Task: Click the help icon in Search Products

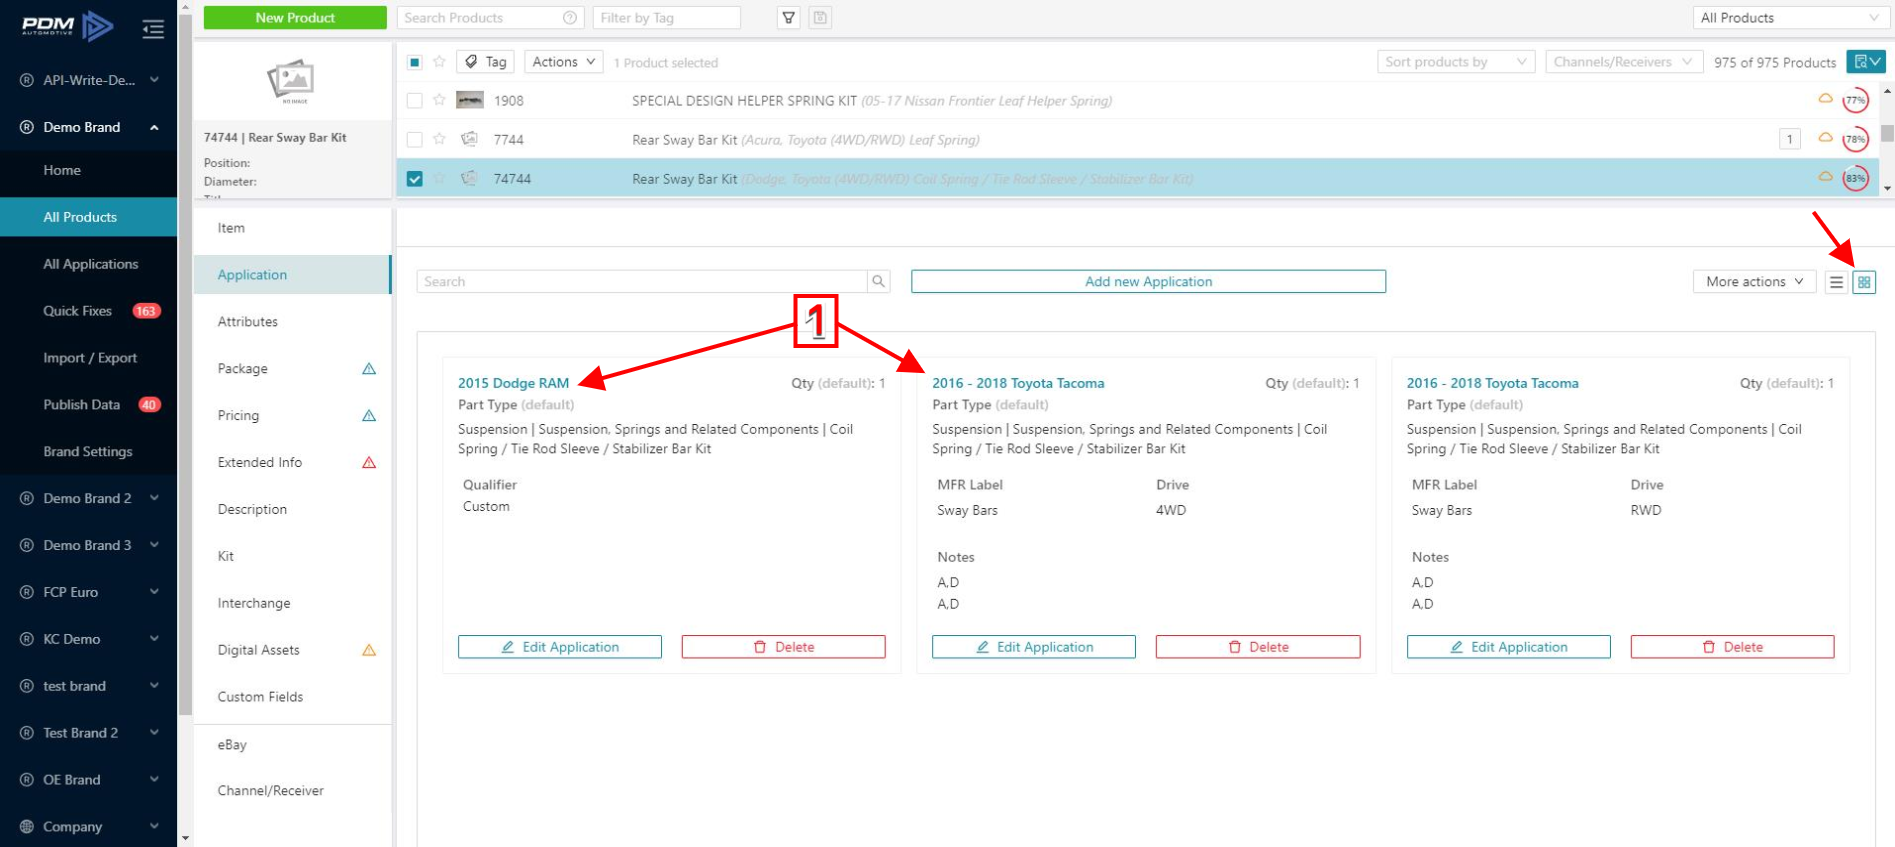Action: click(569, 18)
